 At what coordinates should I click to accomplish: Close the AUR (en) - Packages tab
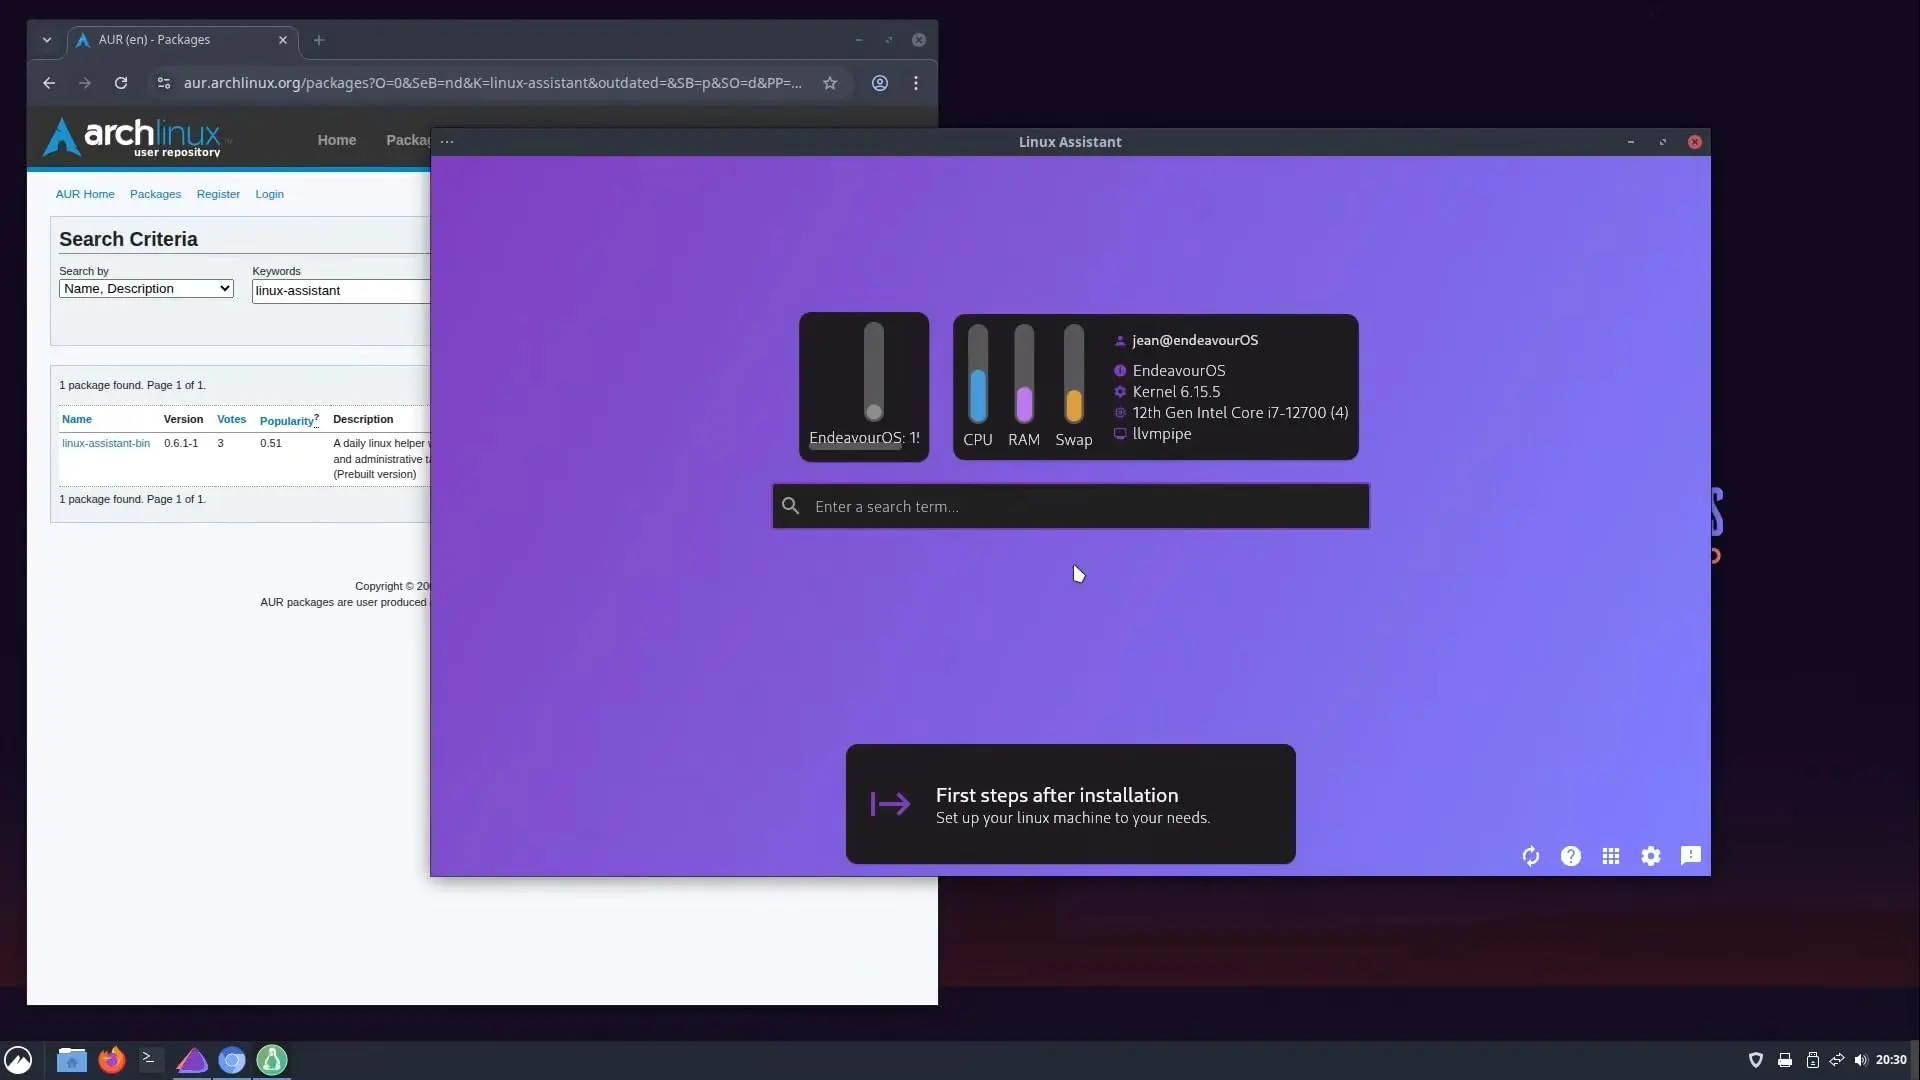pos(283,40)
